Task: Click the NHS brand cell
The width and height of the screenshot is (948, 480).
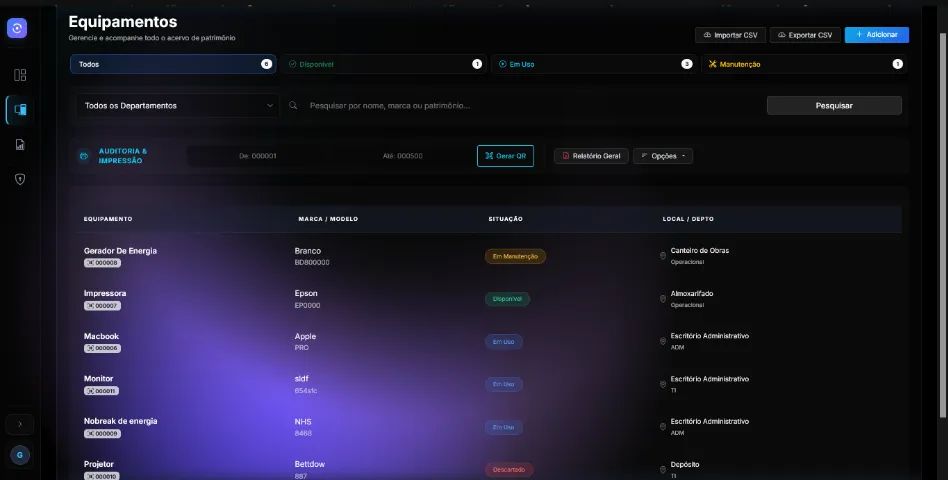Action: [303, 421]
